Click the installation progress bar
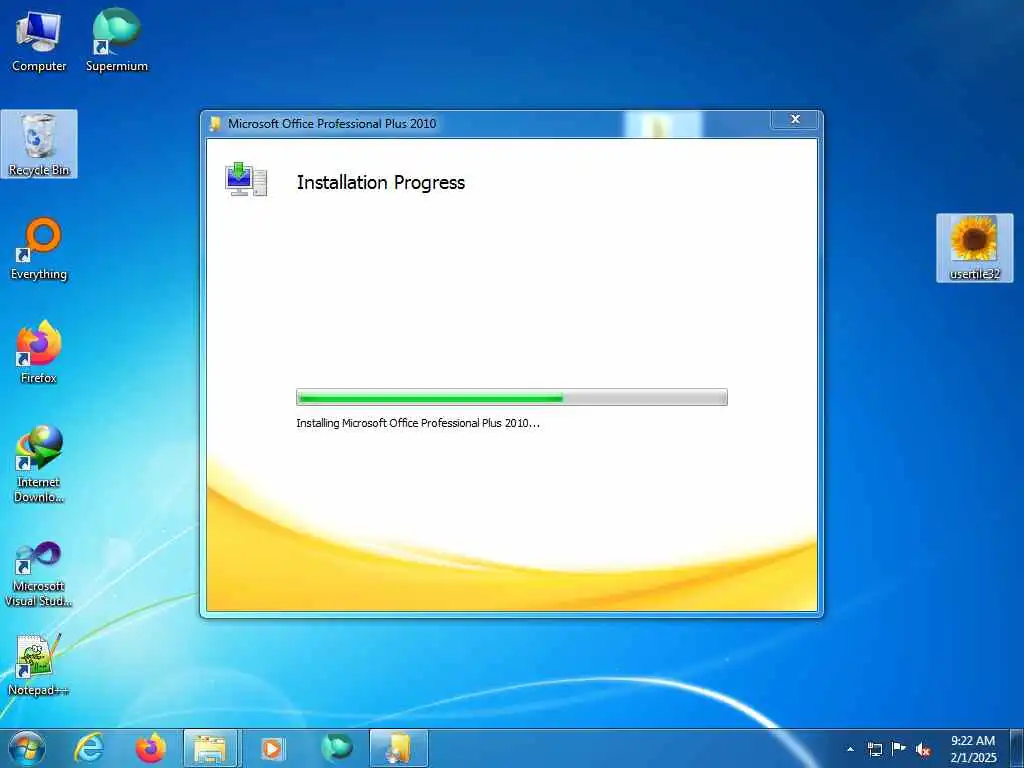 click(x=511, y=397)
